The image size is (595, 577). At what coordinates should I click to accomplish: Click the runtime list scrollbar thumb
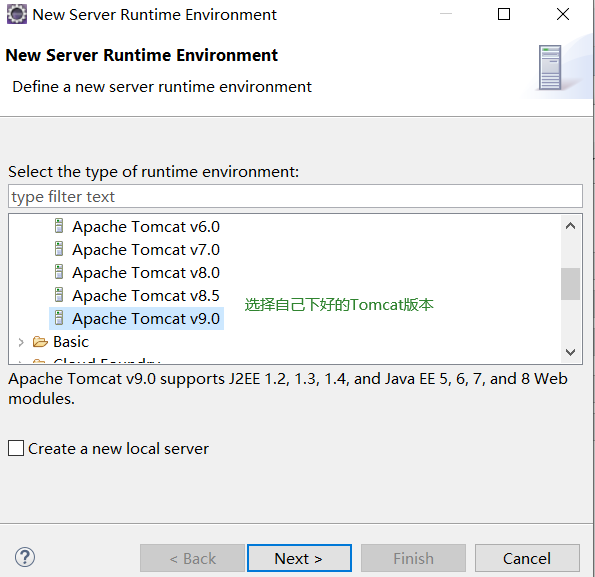(x=570, y=284)
